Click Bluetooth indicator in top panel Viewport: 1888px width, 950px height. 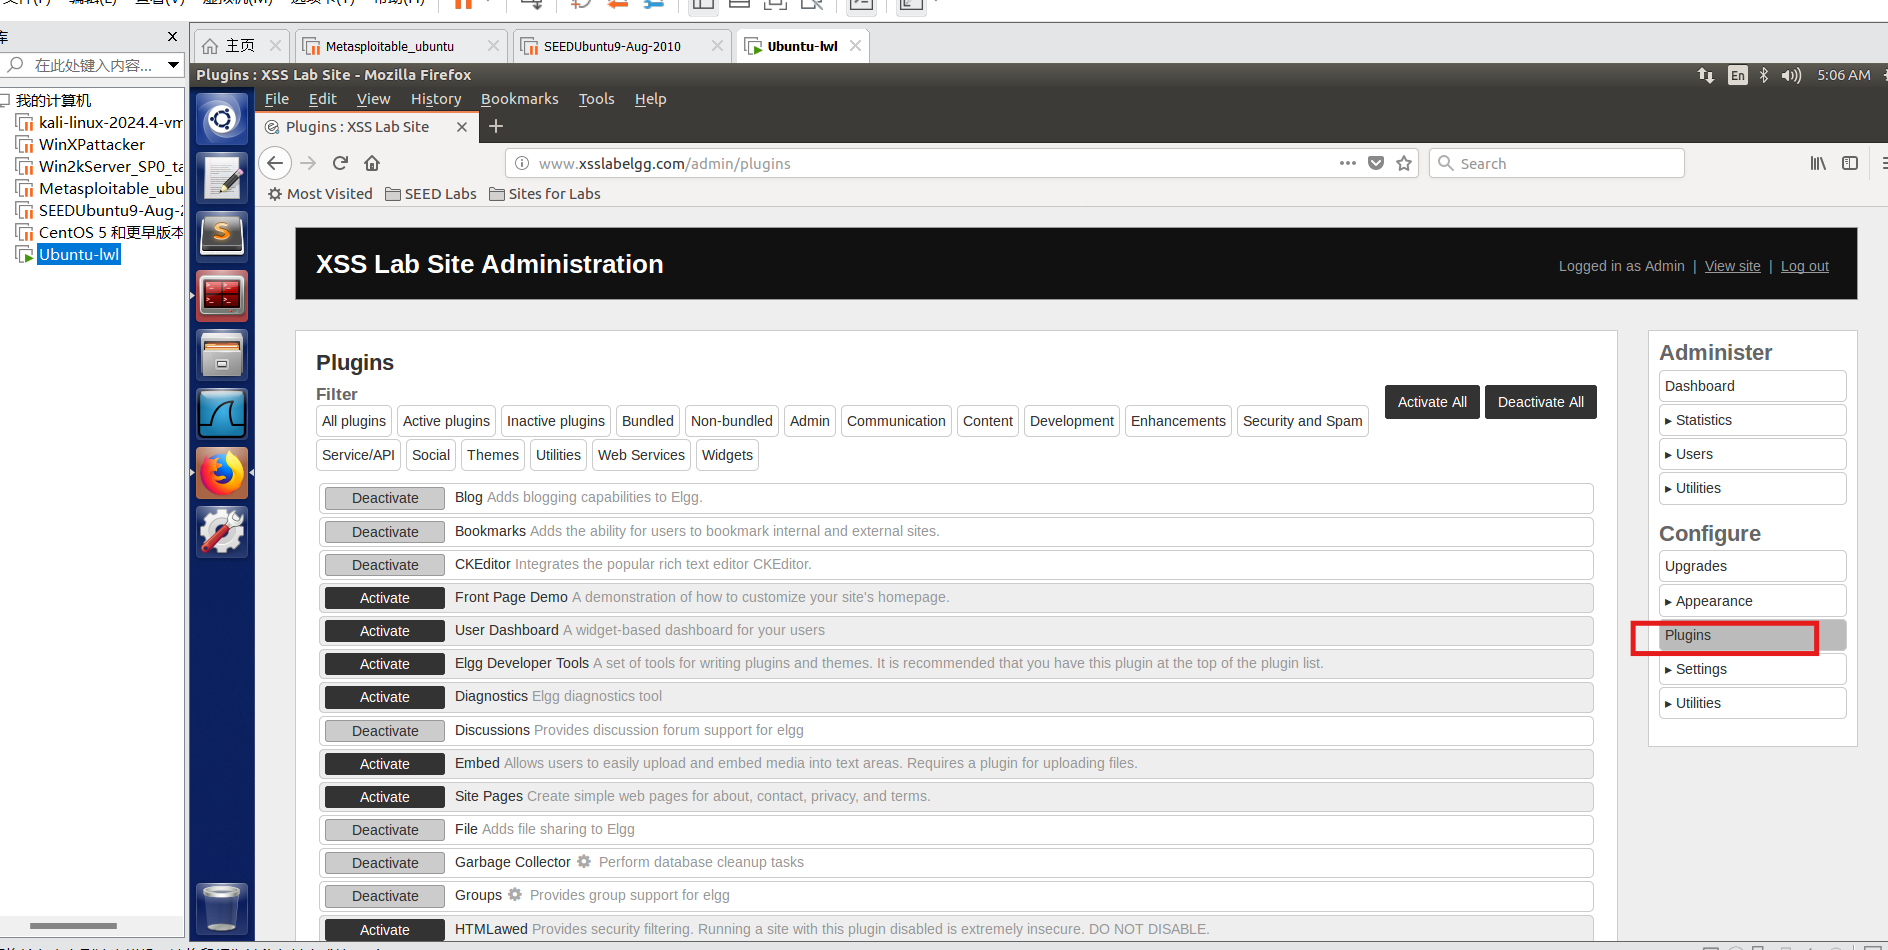[x=1764, y=75]
